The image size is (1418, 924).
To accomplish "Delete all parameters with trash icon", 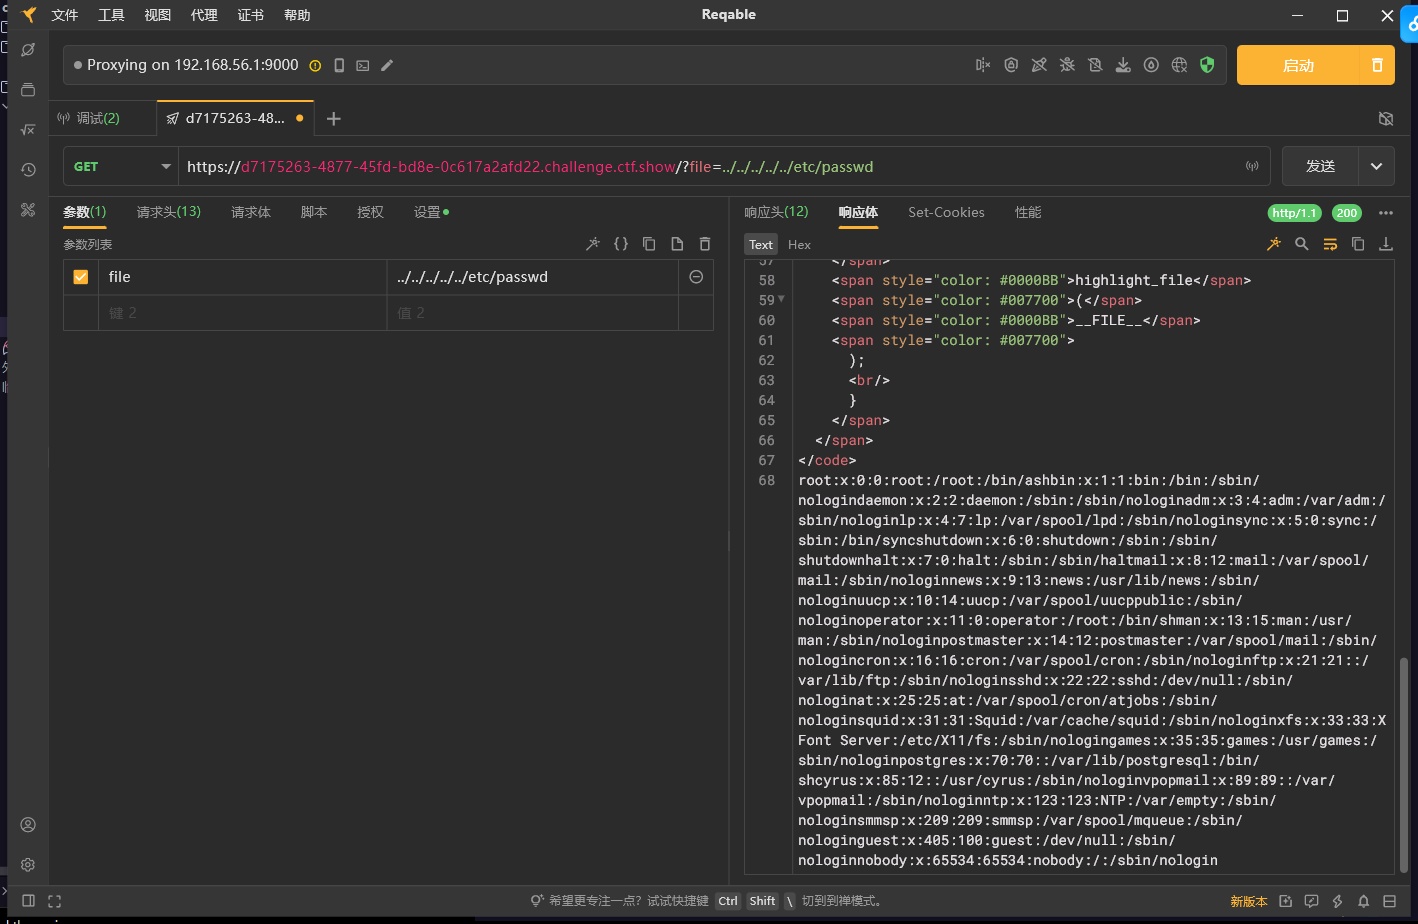I will coord(705,244).
